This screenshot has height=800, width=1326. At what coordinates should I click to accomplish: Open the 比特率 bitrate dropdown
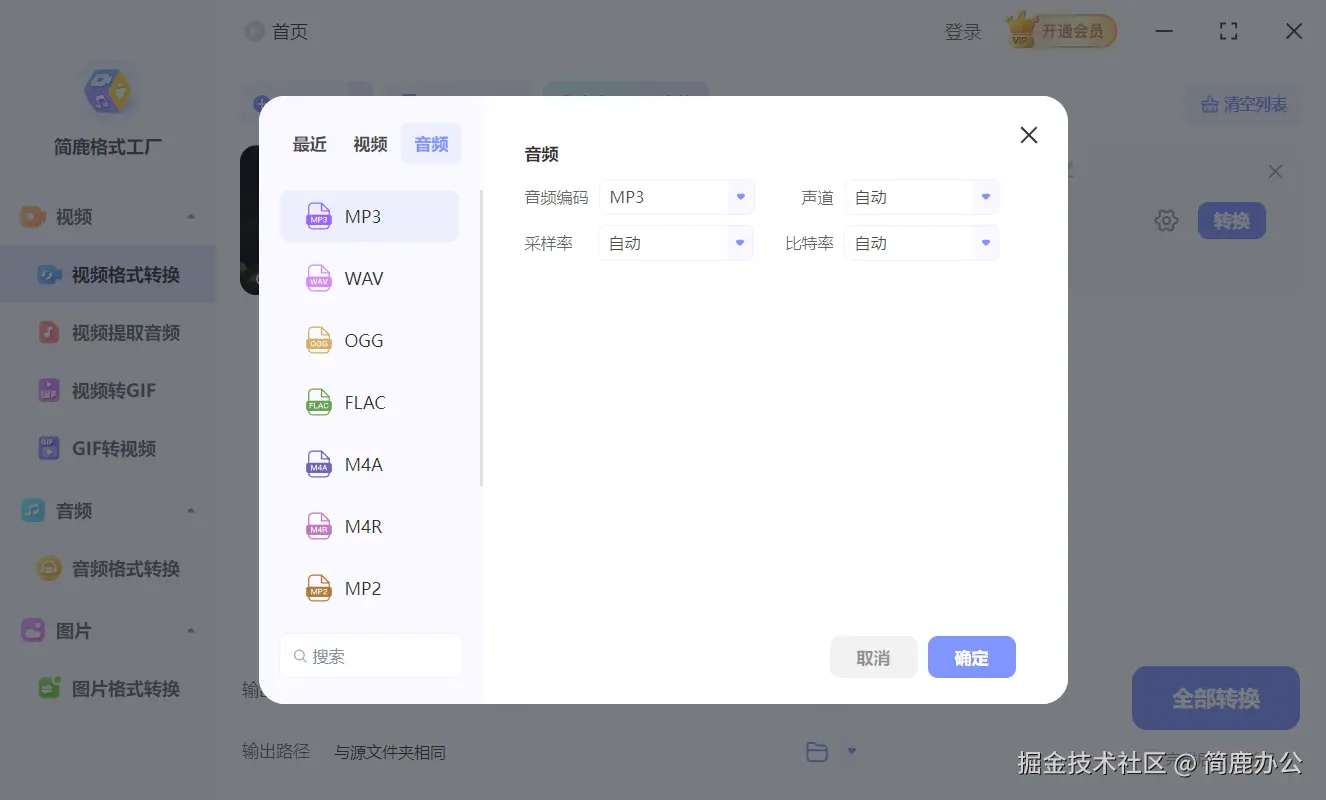point(919,242)
